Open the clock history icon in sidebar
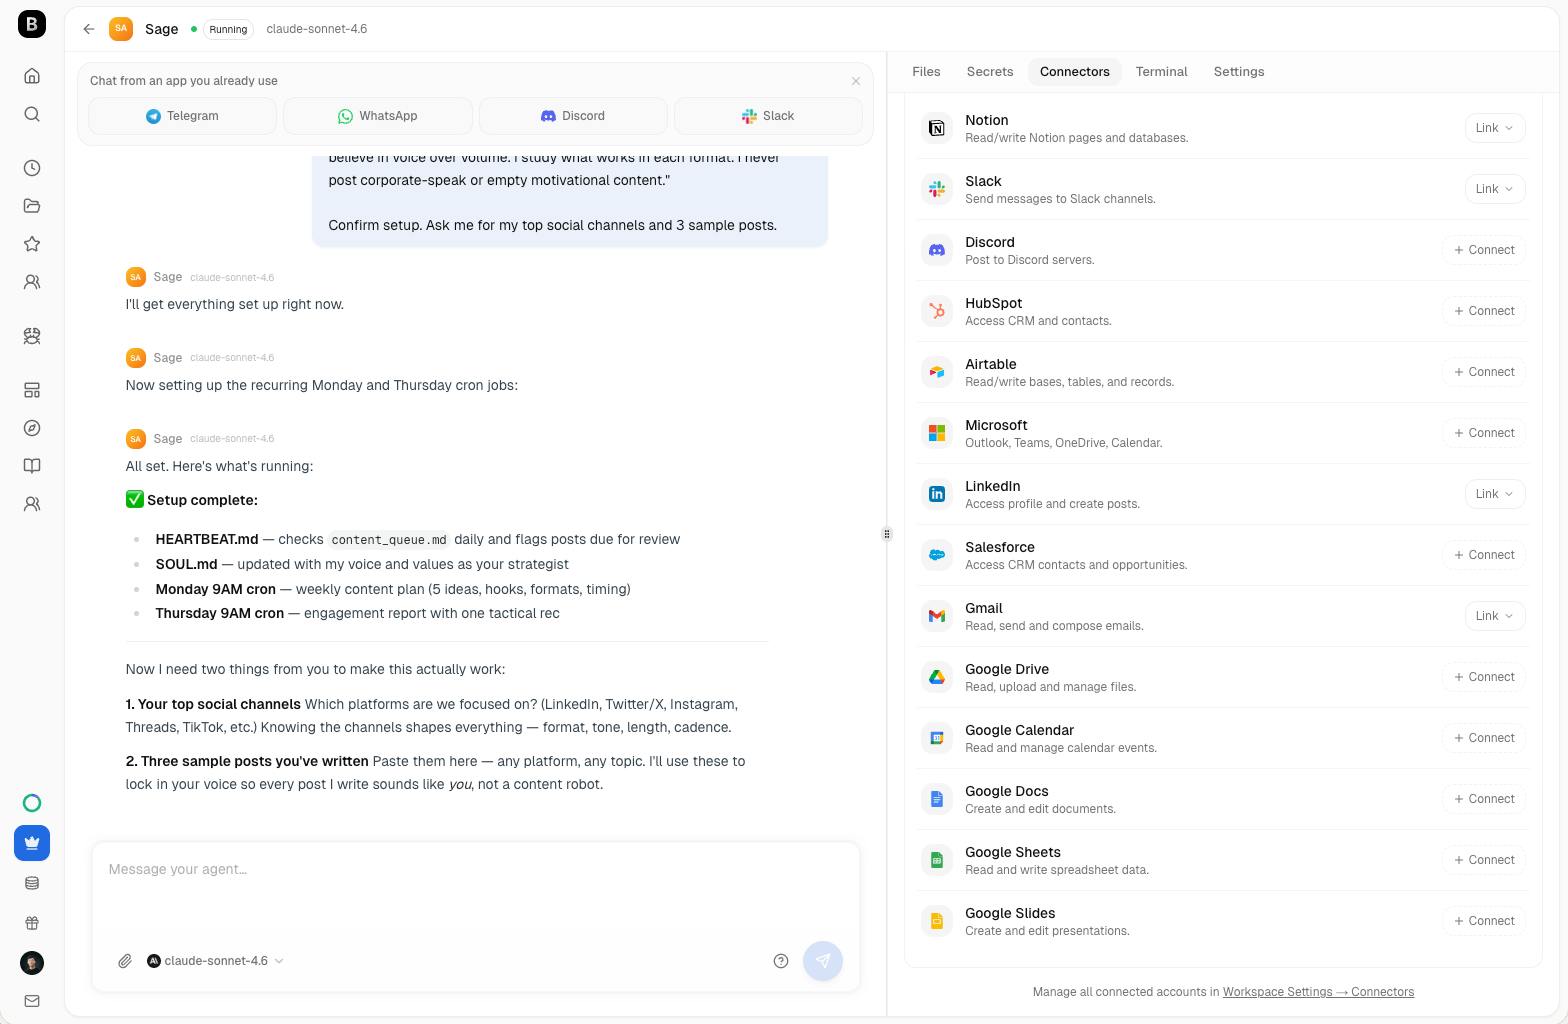Image resolution: width=1568 pixels, height=1024 pixels. coord(32,168)
